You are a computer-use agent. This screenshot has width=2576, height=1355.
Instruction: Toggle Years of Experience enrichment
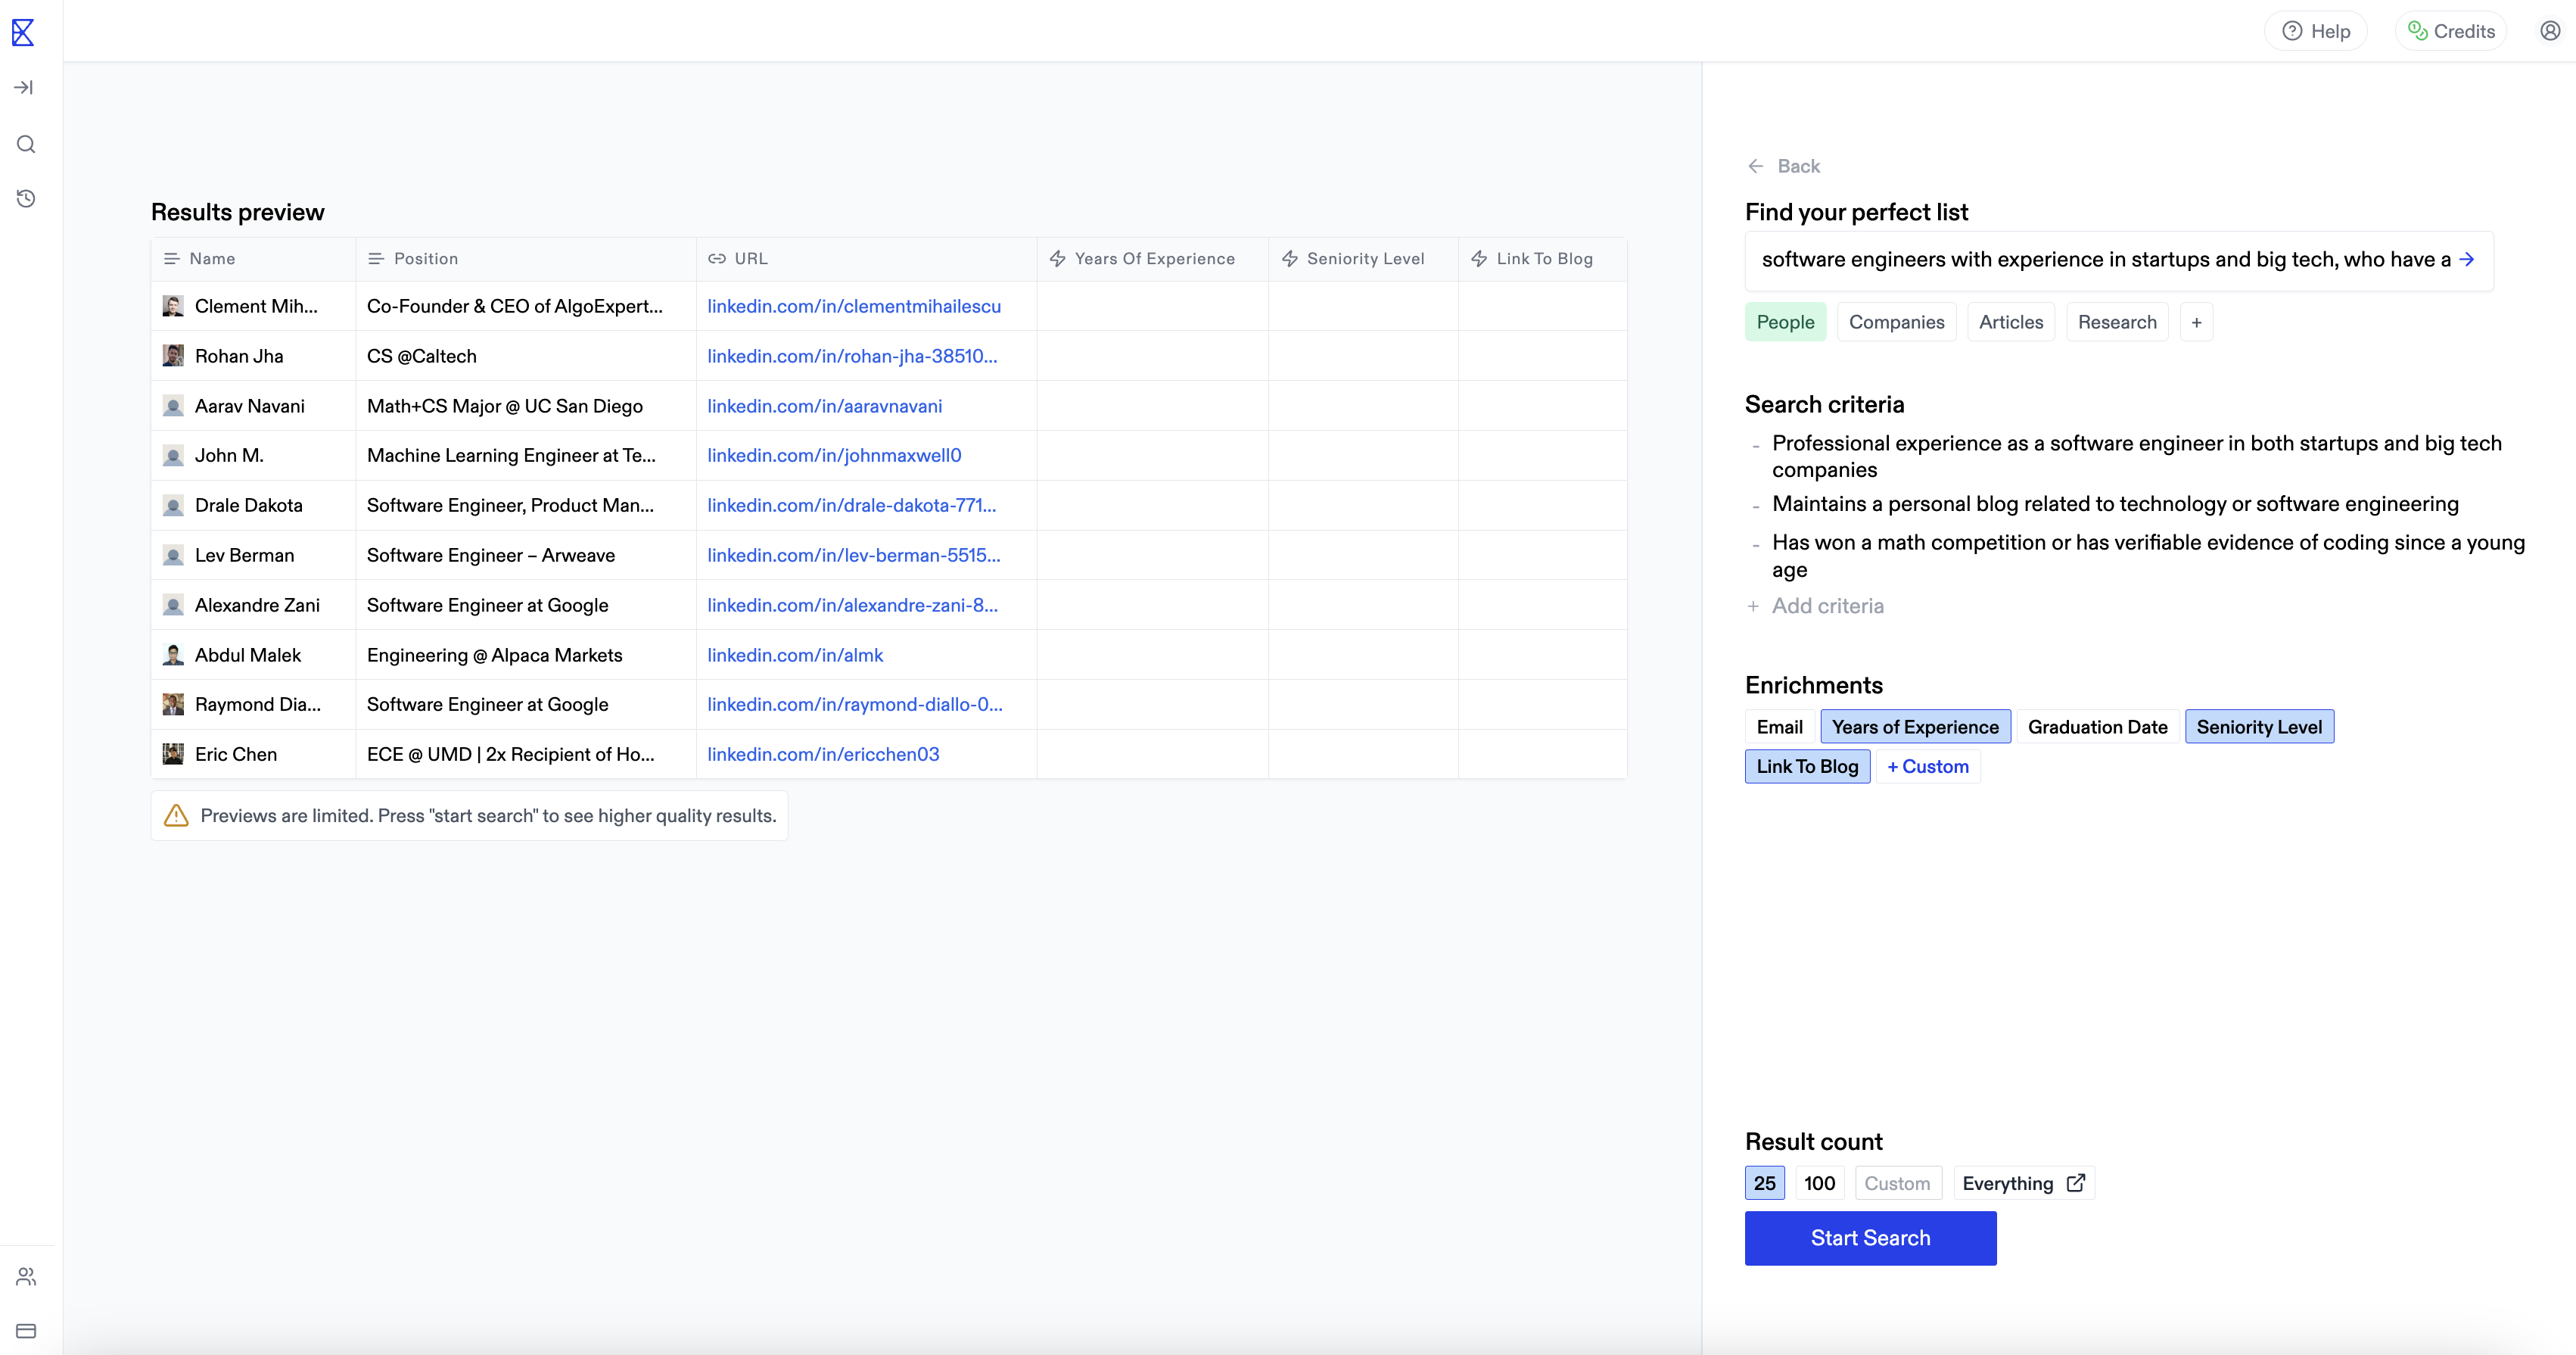[1914, 727]
